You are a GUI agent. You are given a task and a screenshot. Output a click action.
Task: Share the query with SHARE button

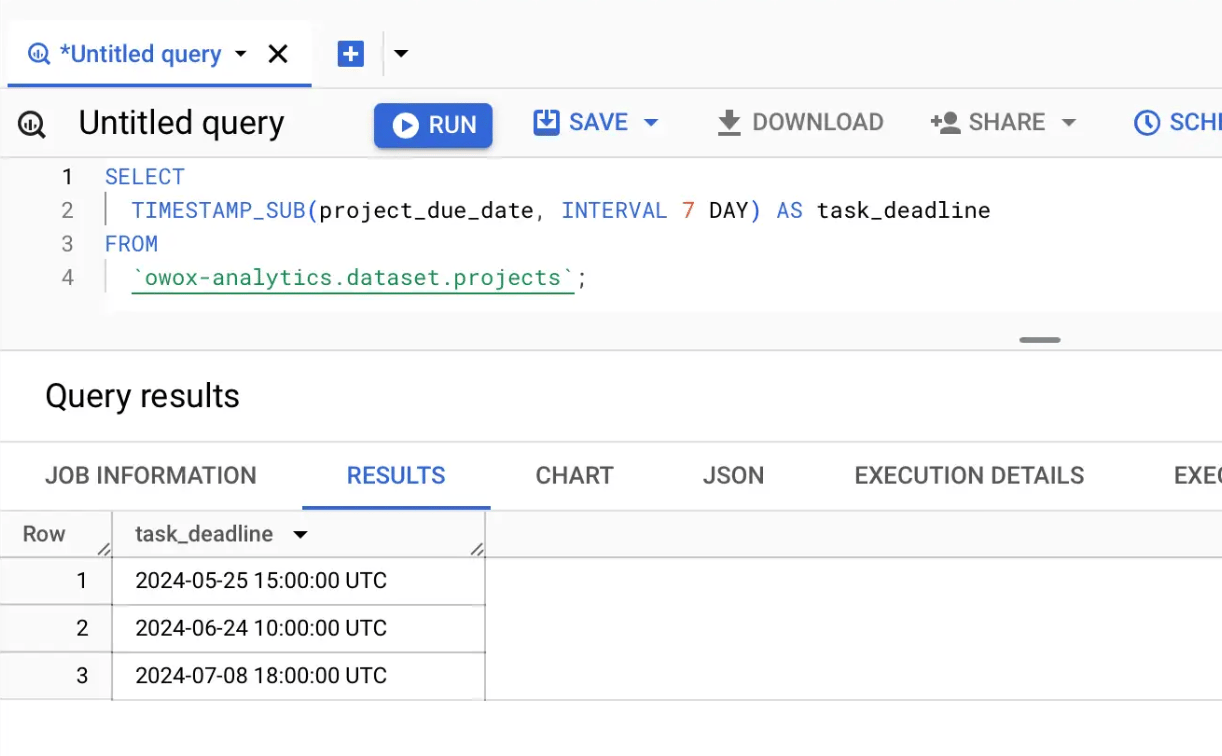(x=988, y=122)
